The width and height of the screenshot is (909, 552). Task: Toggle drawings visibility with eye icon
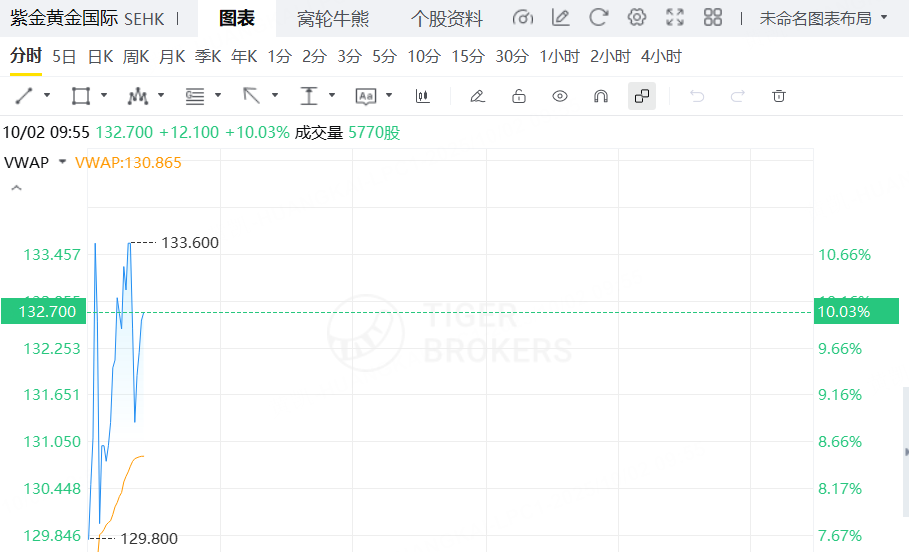pyautogui.click(x=560, y=96)
